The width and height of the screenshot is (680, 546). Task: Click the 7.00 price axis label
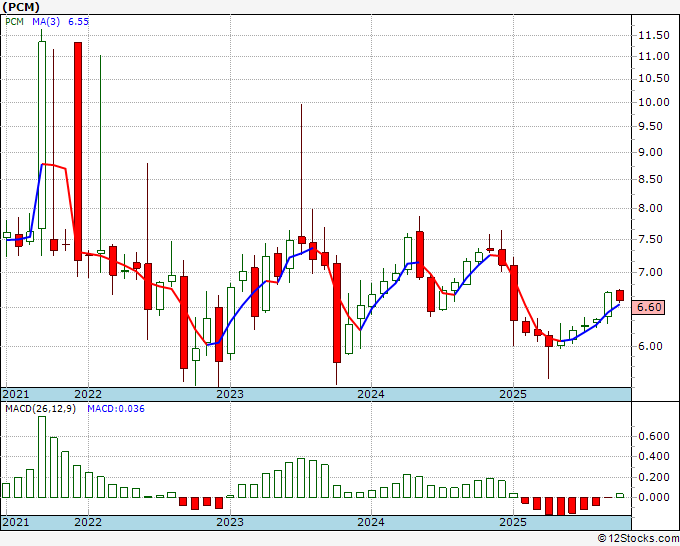651,272
